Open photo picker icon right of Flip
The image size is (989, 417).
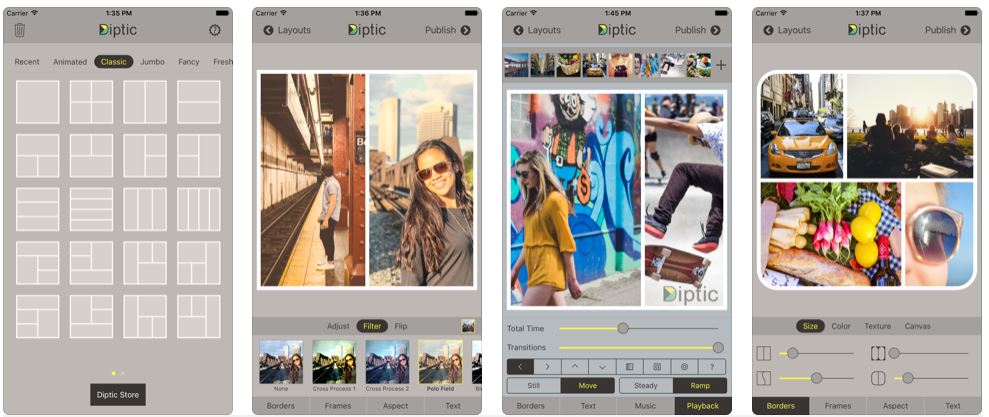pos(468,326)
